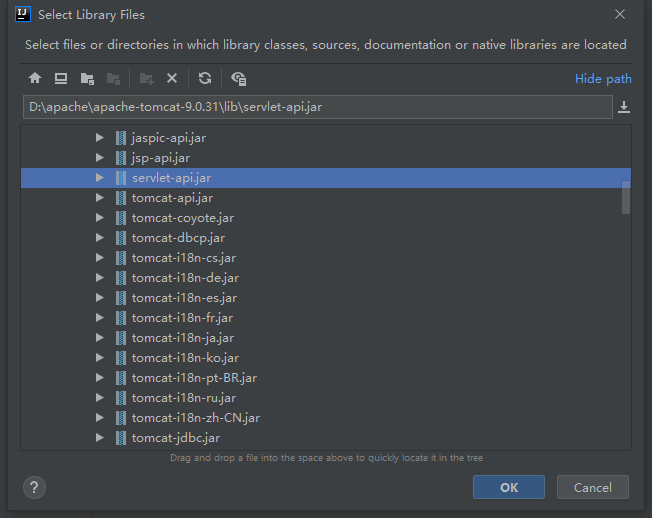This screenshot has width=652, height=518.
Task: Expand tomcat-i18n-ru.jar tree node
Action: click(99, 397)
